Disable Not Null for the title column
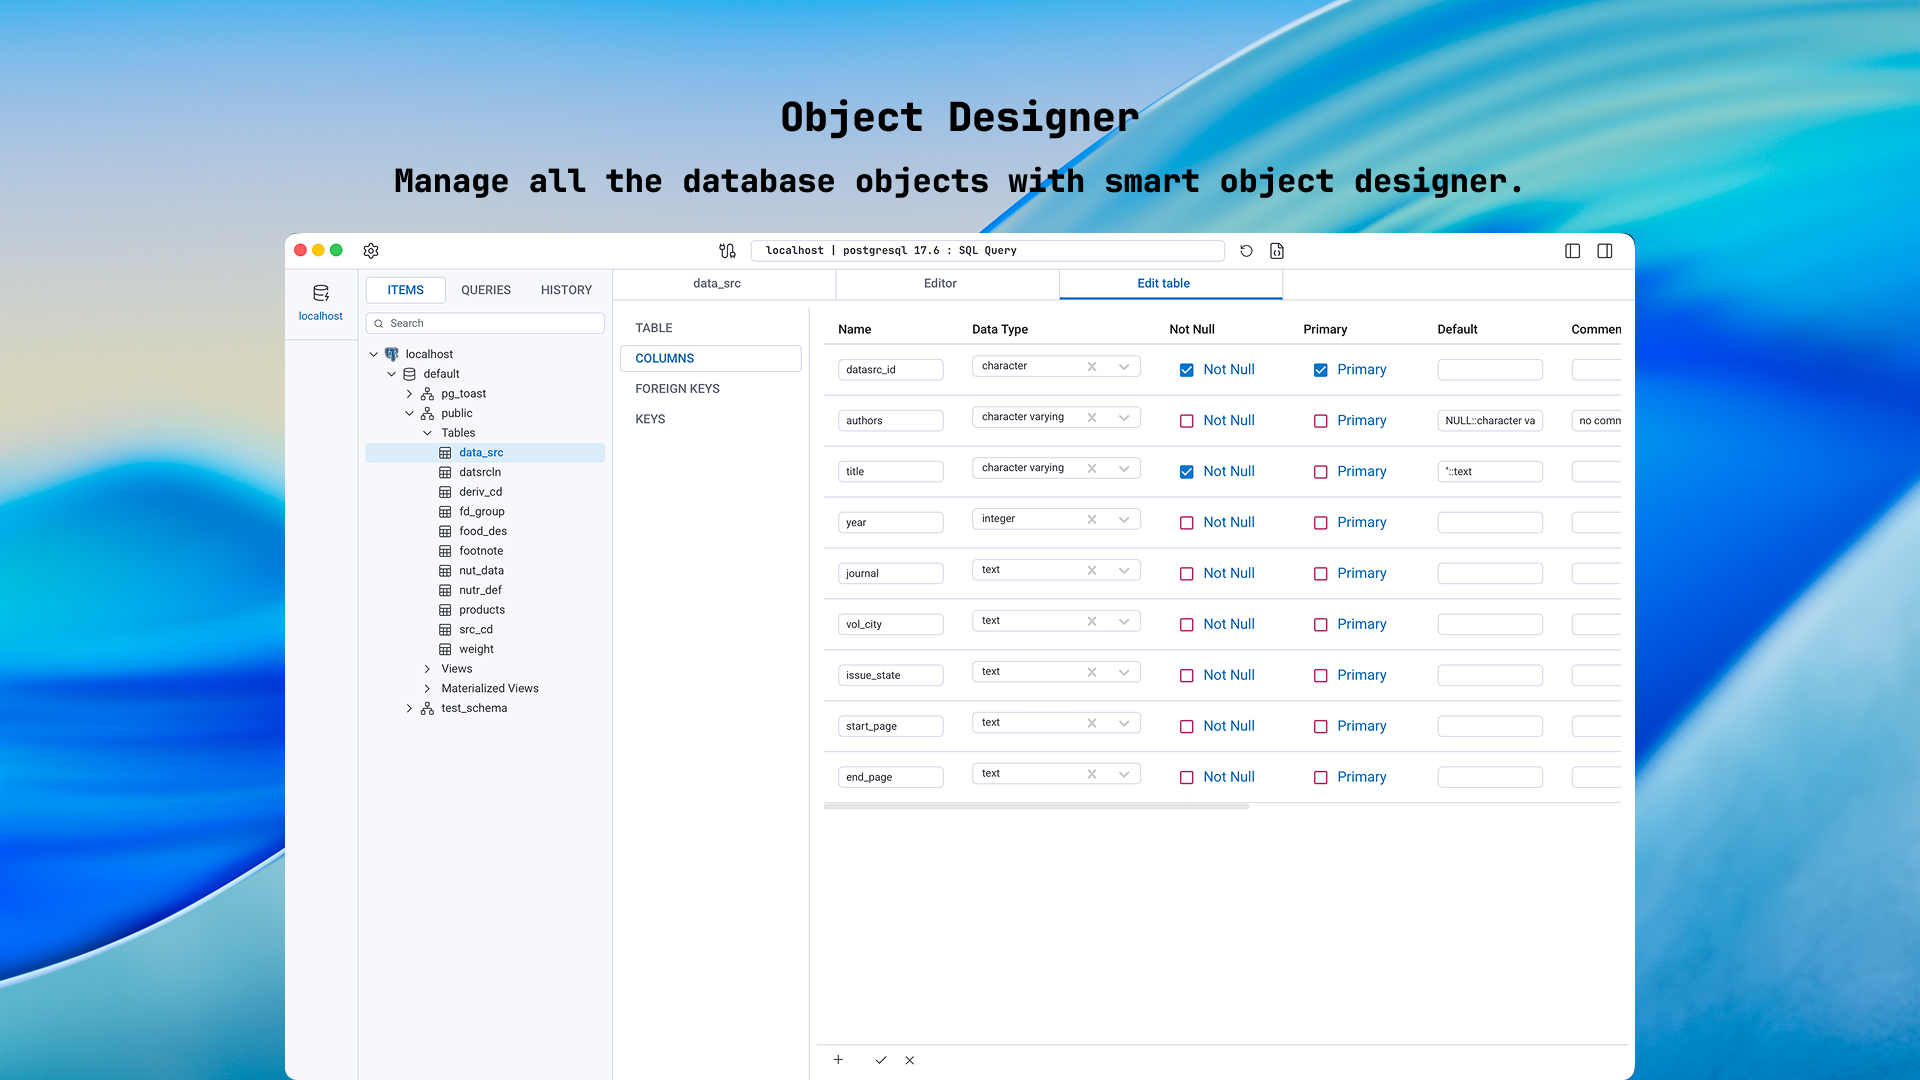The height and width of the screenshot is (1080, 1920). point(1187,472)
